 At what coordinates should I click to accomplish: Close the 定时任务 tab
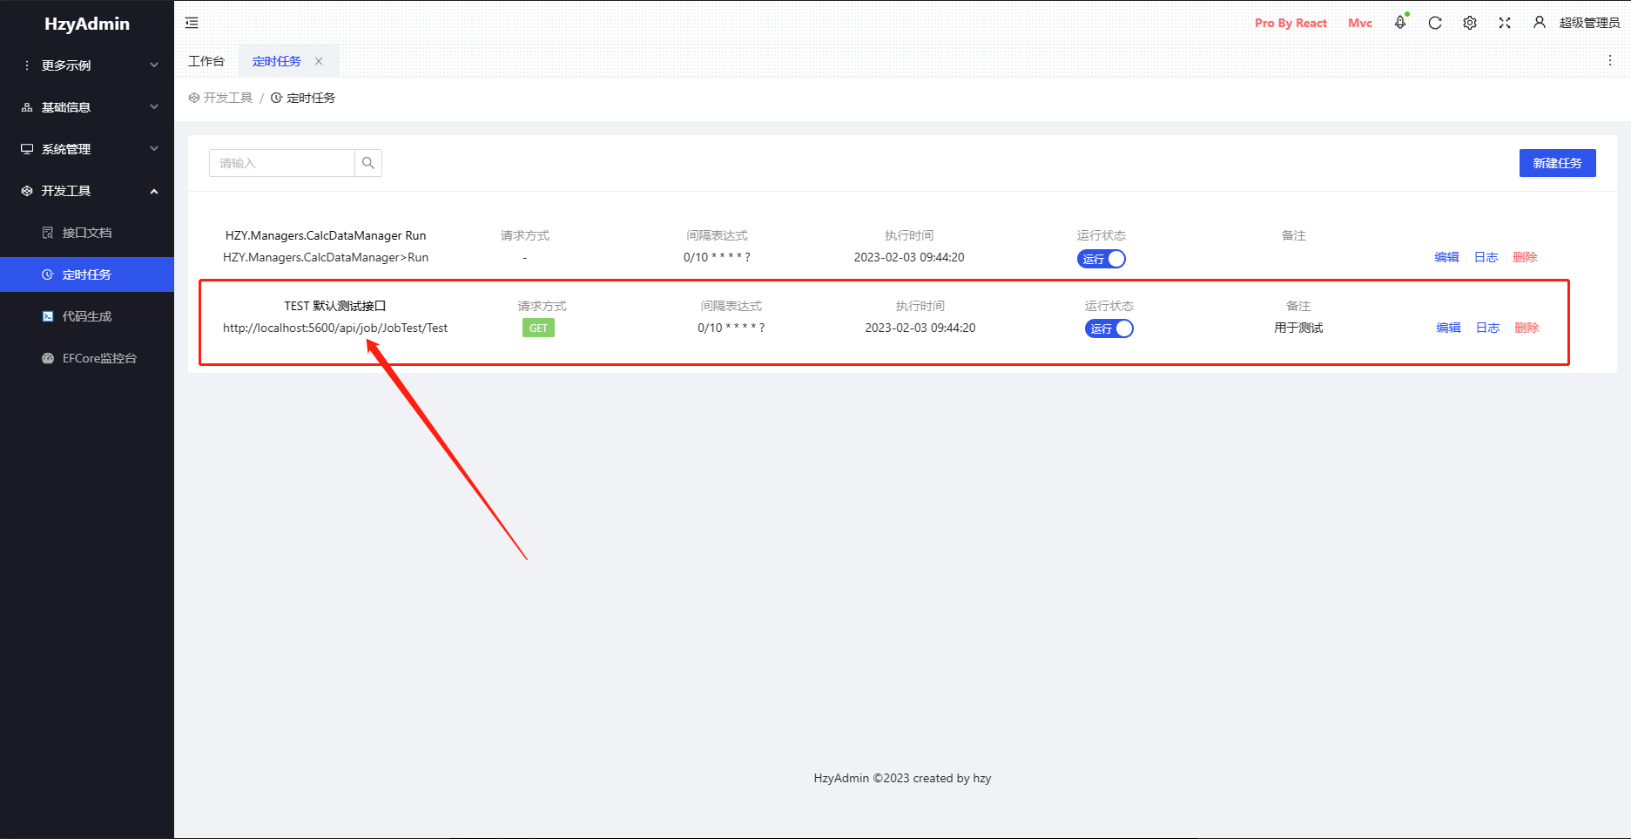[319, 61]
